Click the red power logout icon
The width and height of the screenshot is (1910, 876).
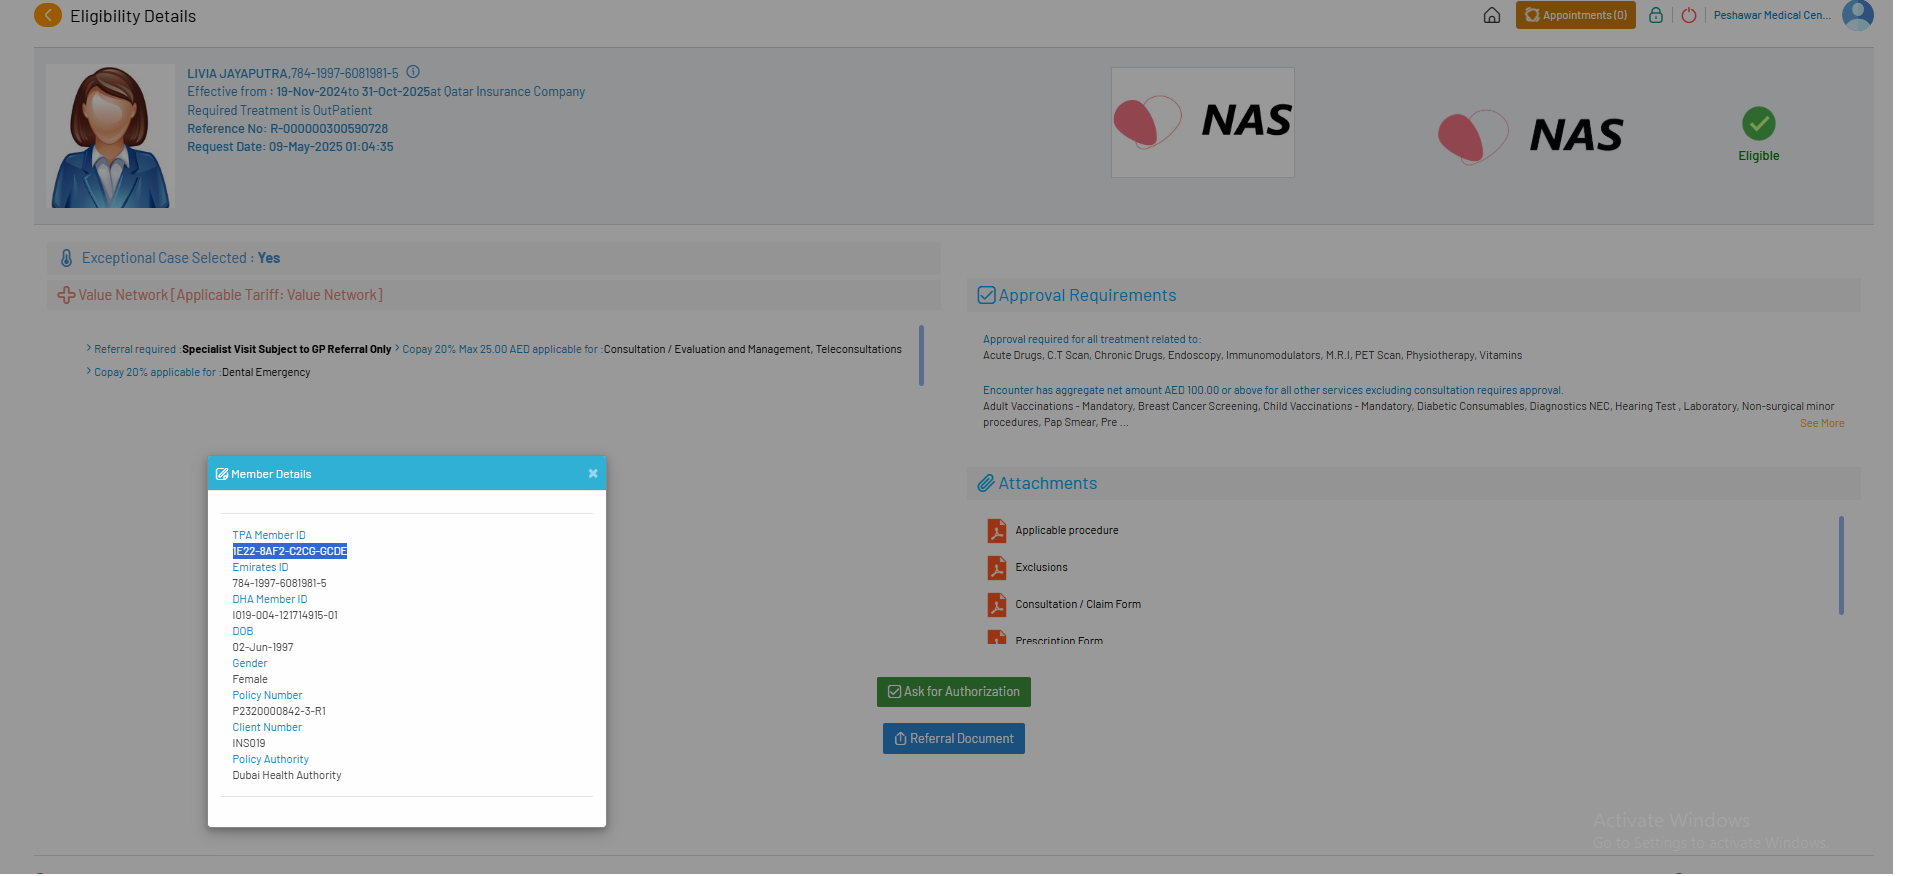click(1689, 15)
